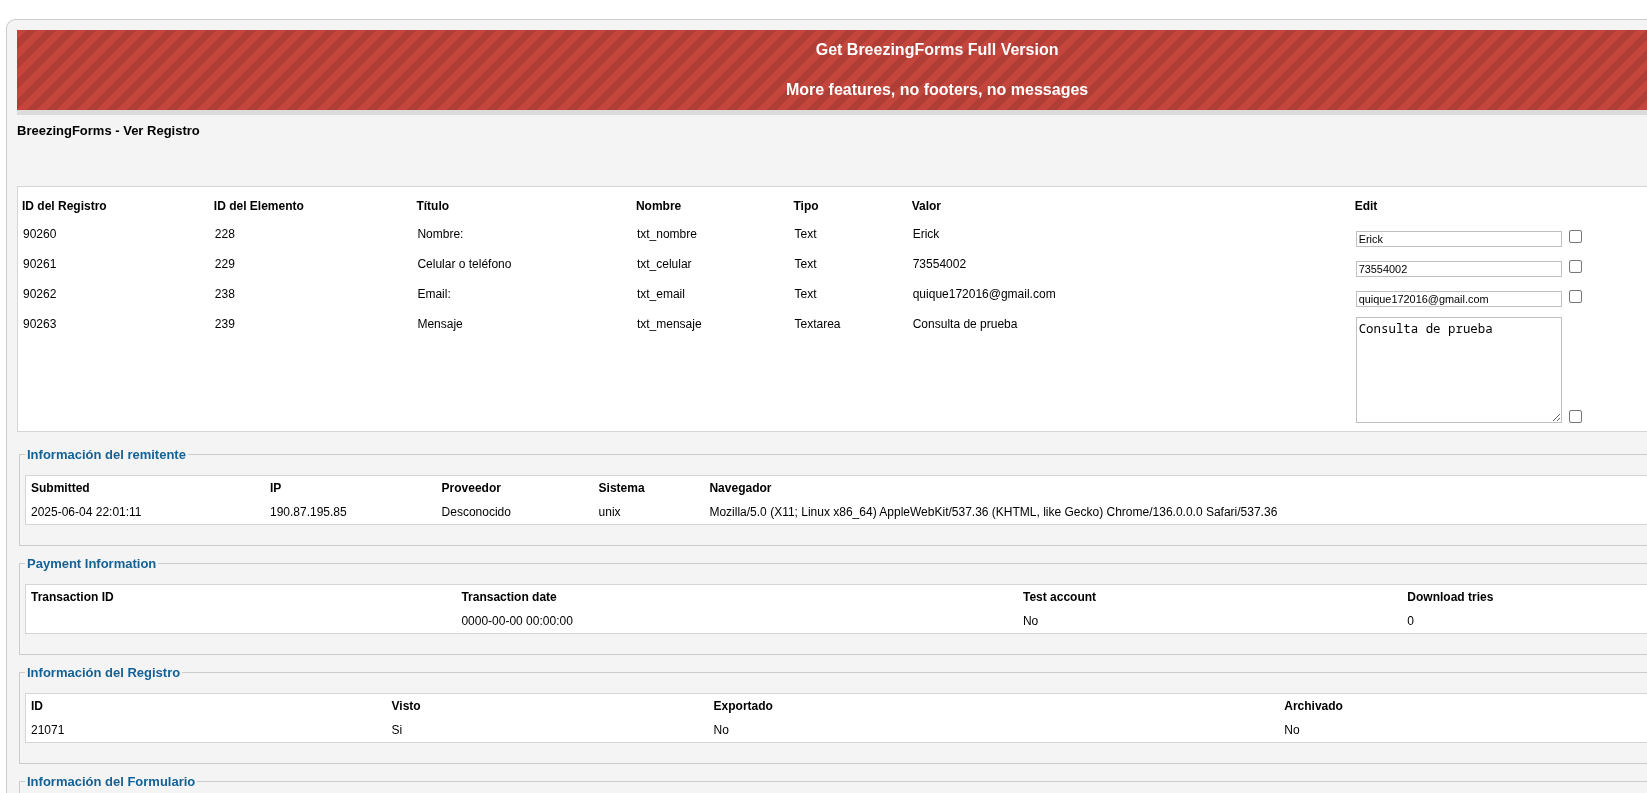Click inside the 'Consulta de prueba' textarea
The width and height of the screenshot is (1647, 793).
tap(1458, 370)
